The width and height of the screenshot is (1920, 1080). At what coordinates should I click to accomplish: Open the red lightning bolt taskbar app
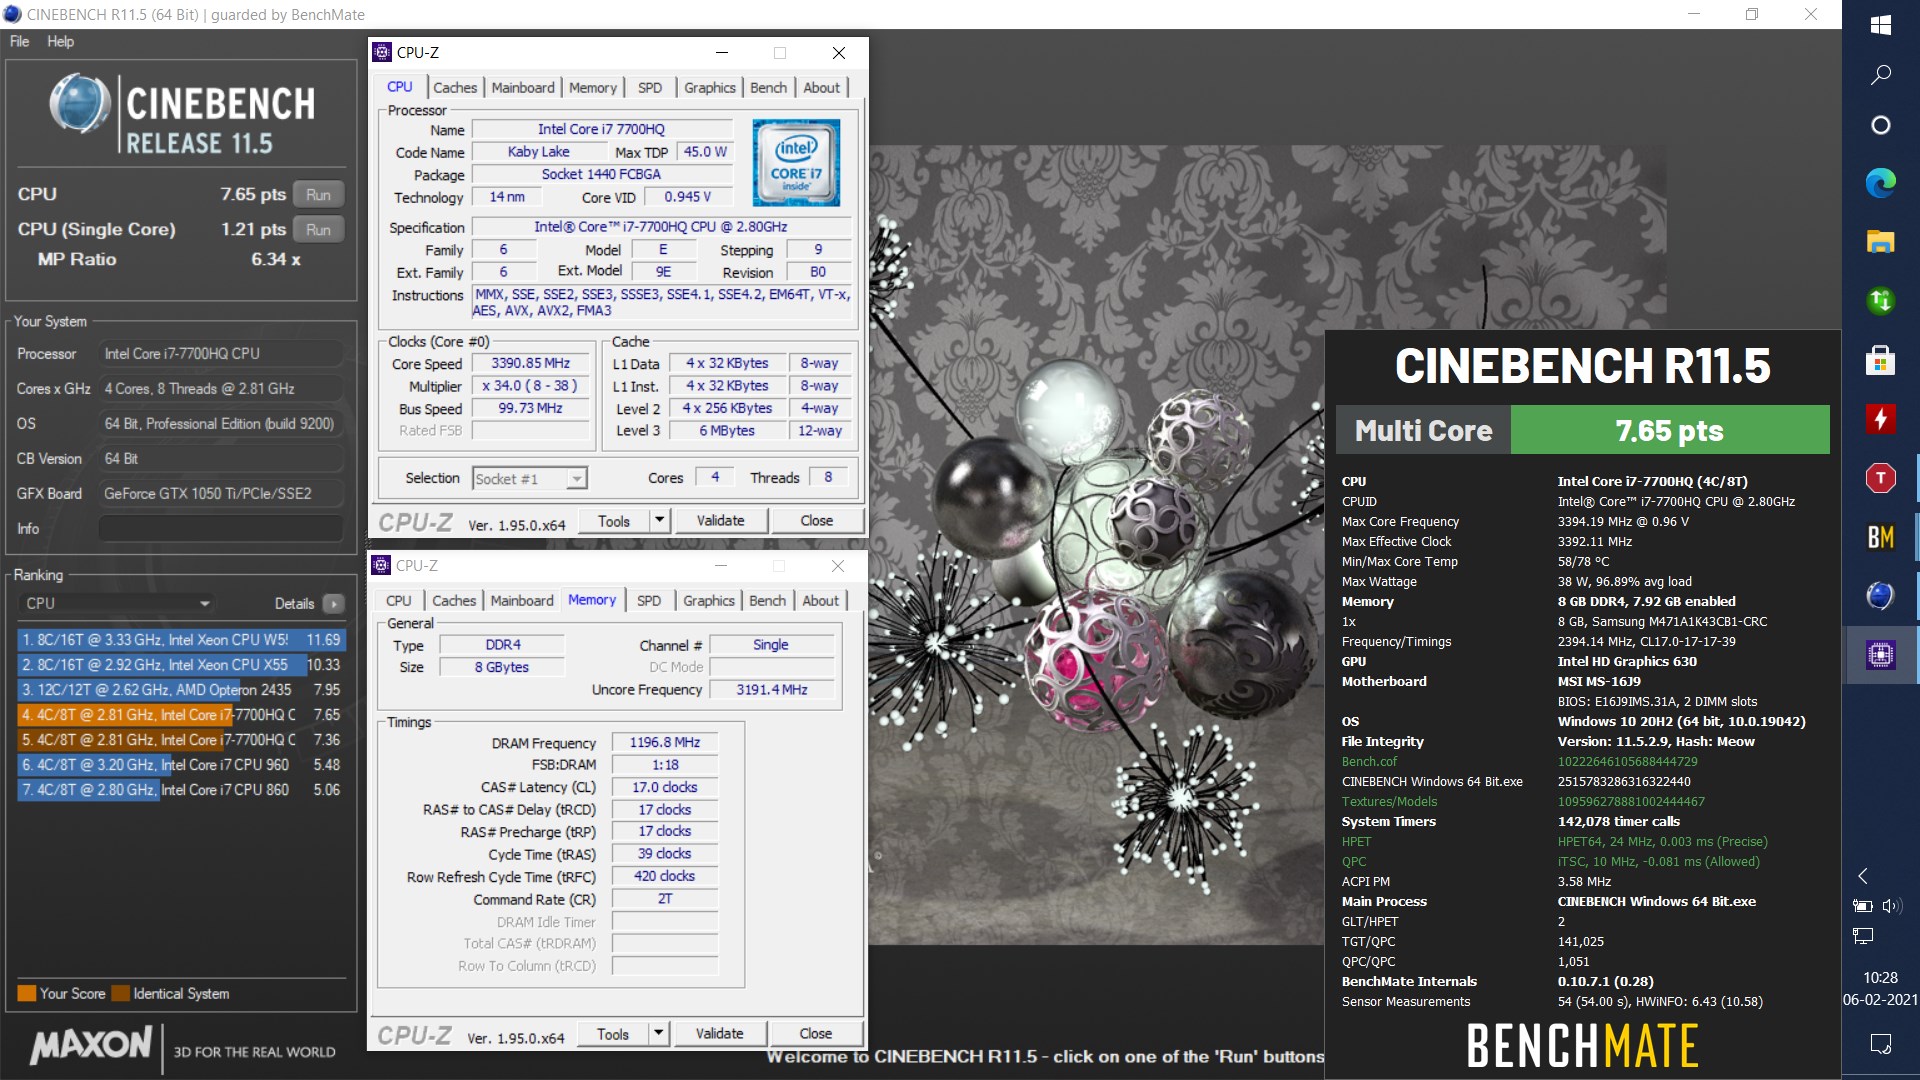pyautogui.click(x=1880, y=419)
